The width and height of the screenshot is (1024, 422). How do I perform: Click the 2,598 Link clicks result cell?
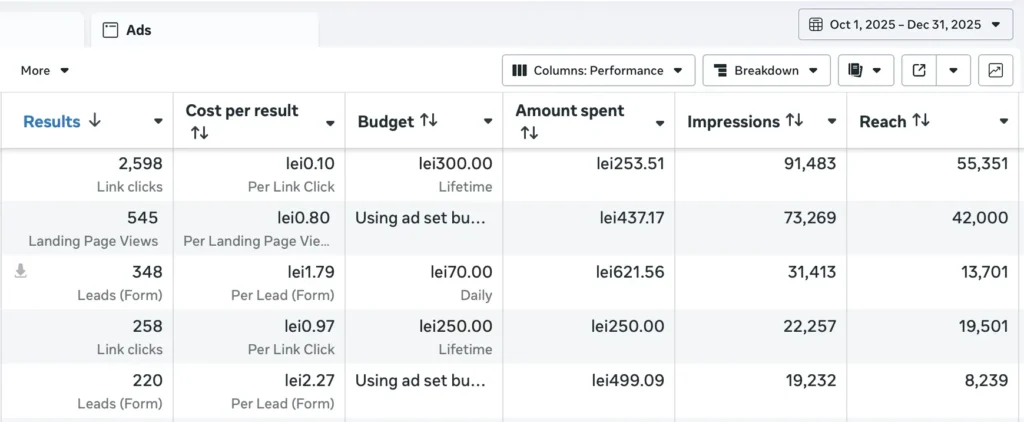pos(87,174)
